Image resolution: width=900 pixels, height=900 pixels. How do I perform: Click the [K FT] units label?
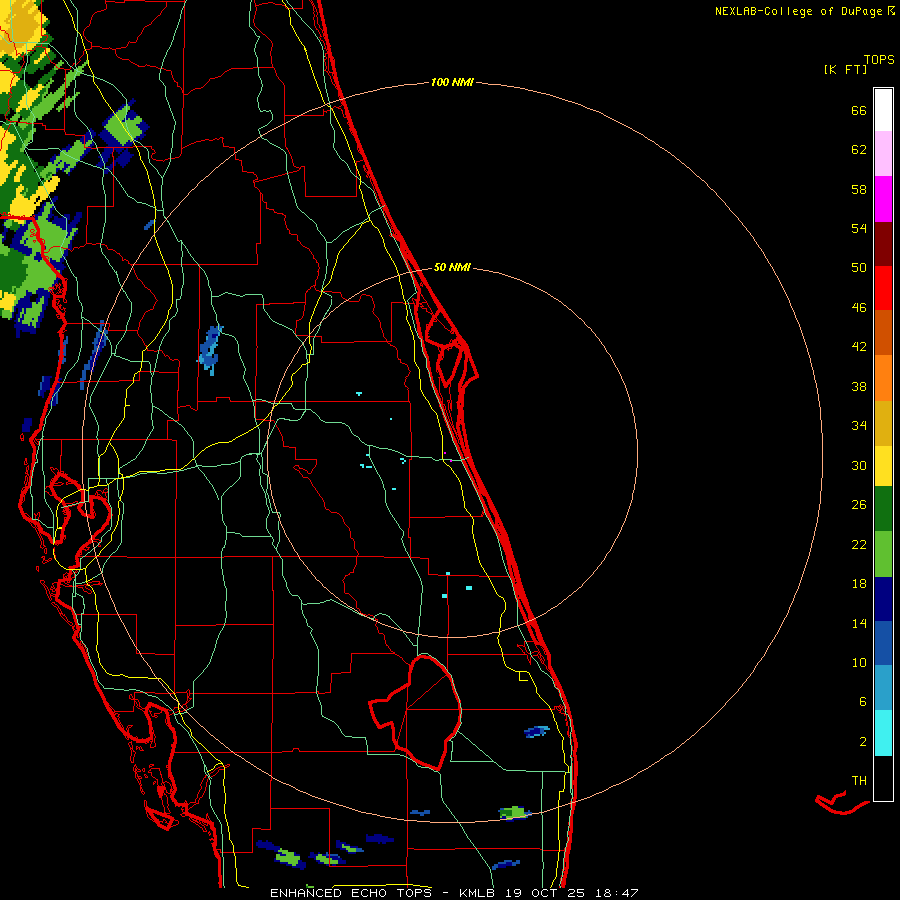click(x=845, y=69)
